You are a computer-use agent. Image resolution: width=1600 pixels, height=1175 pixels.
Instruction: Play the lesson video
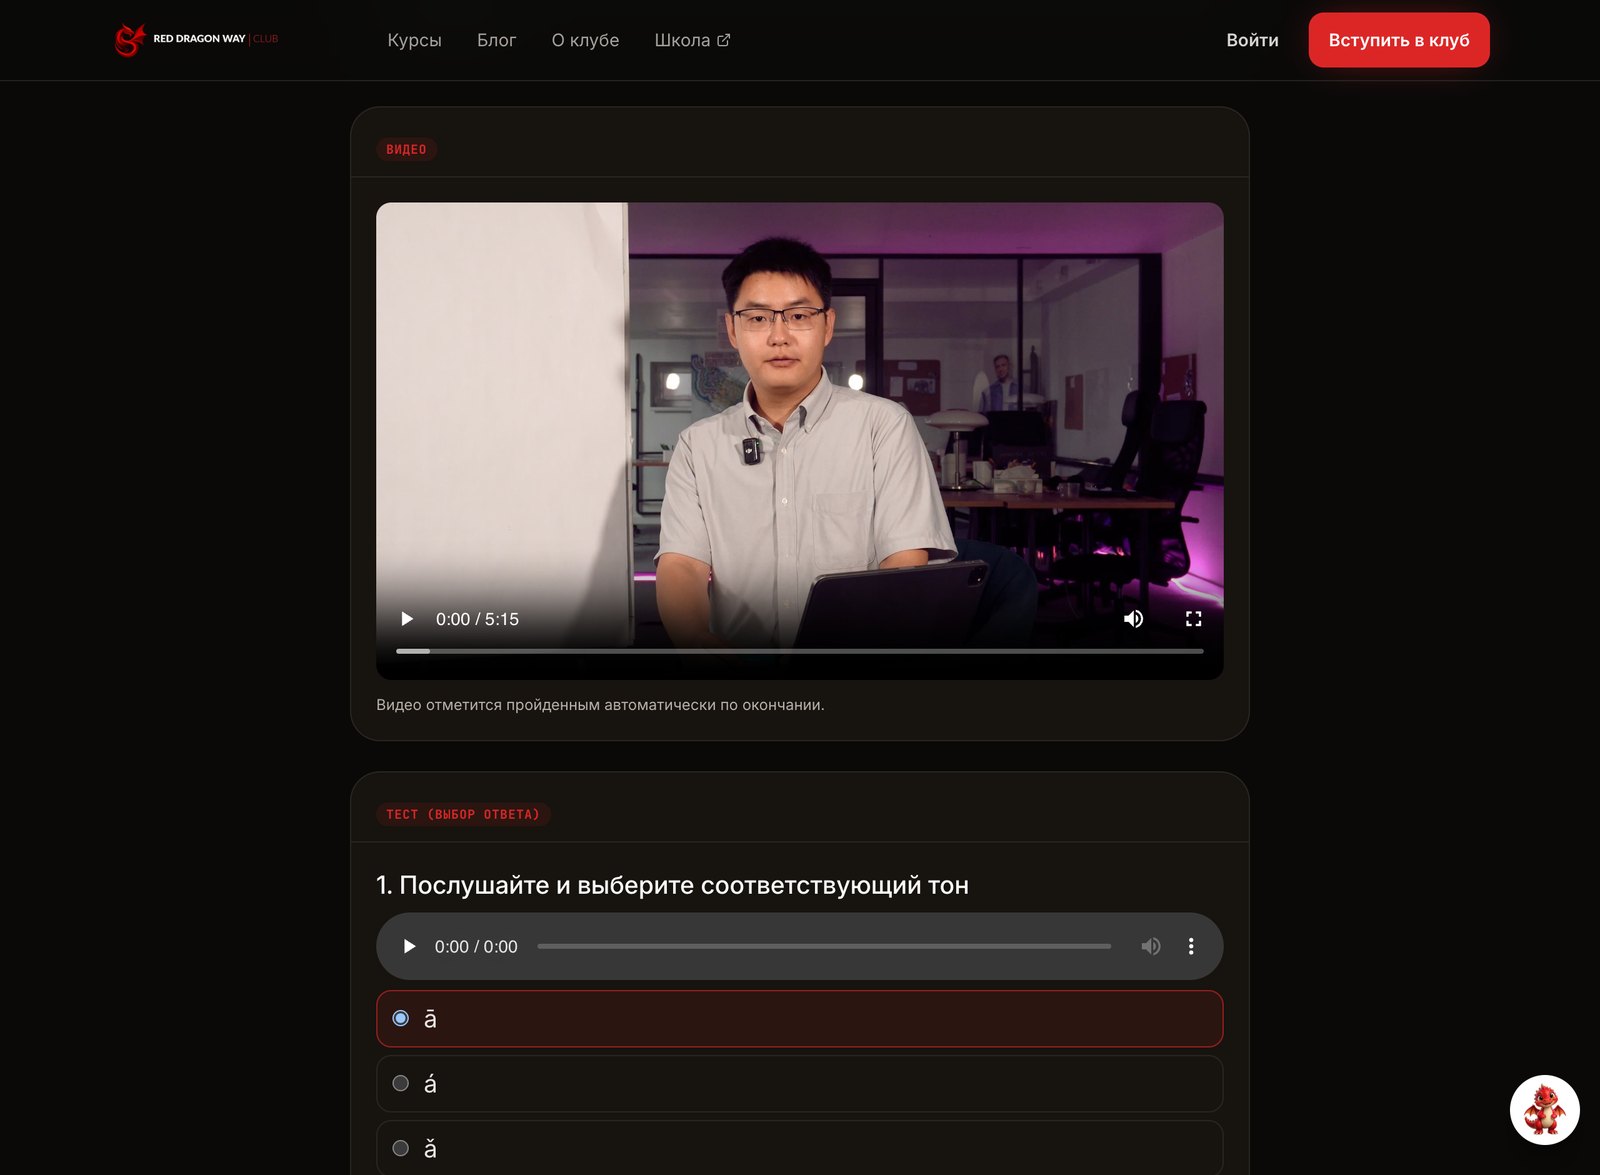coord(407,619)
